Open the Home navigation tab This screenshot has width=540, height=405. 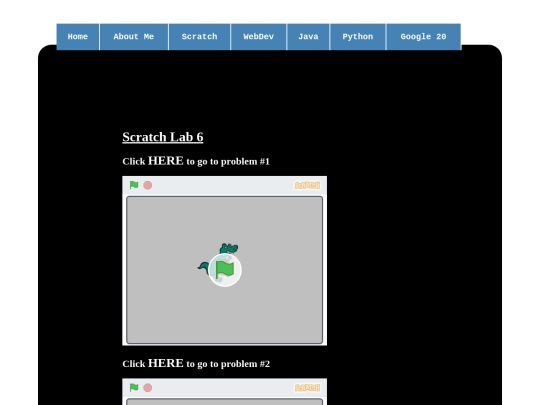[78, 37]
